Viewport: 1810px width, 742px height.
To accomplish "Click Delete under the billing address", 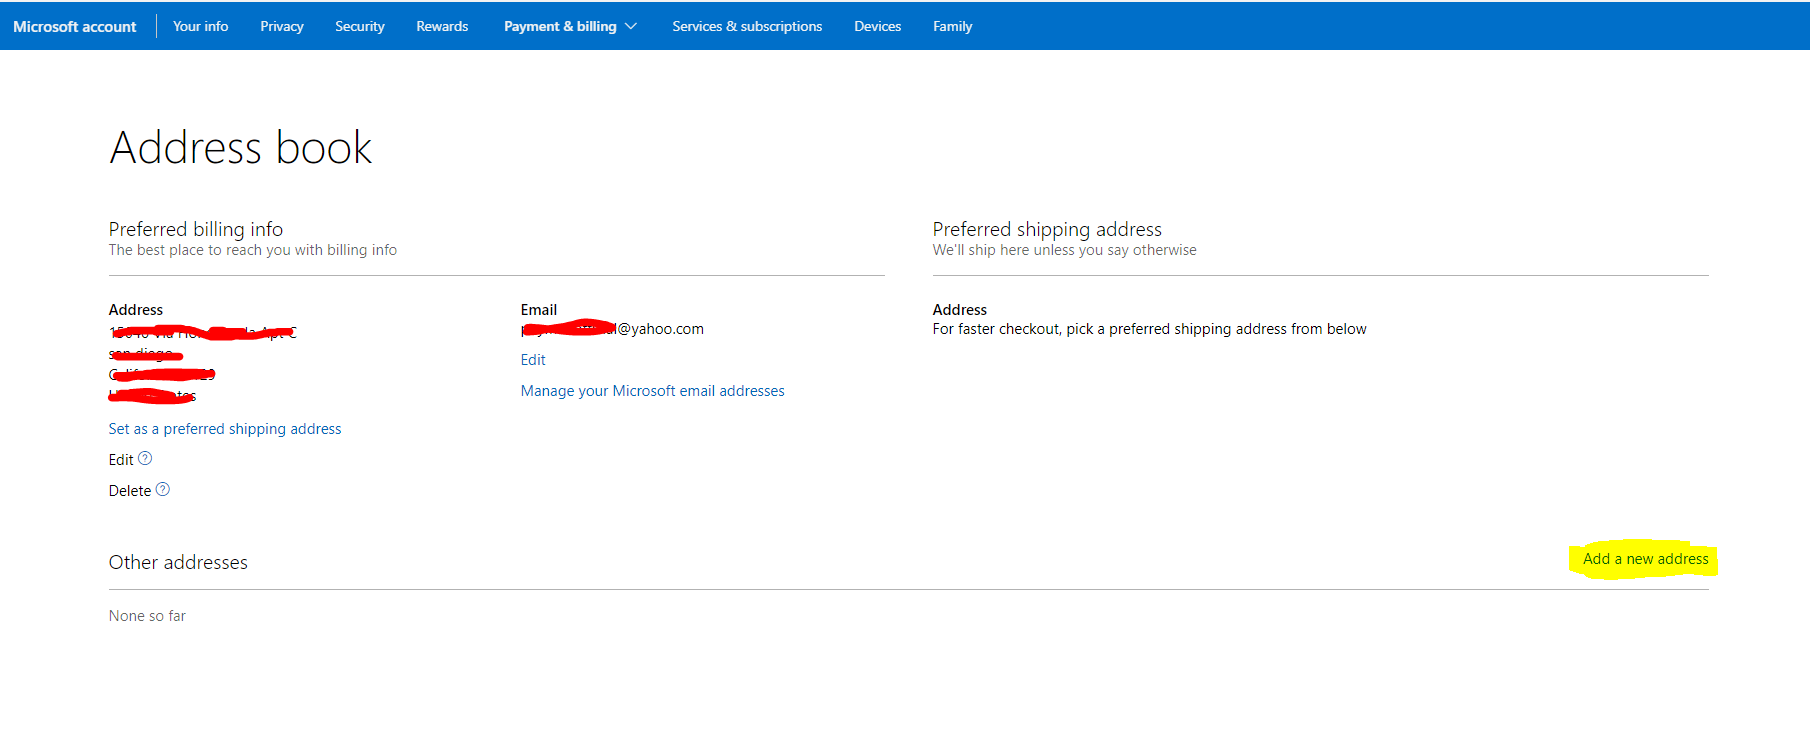I will coord(130,491).
